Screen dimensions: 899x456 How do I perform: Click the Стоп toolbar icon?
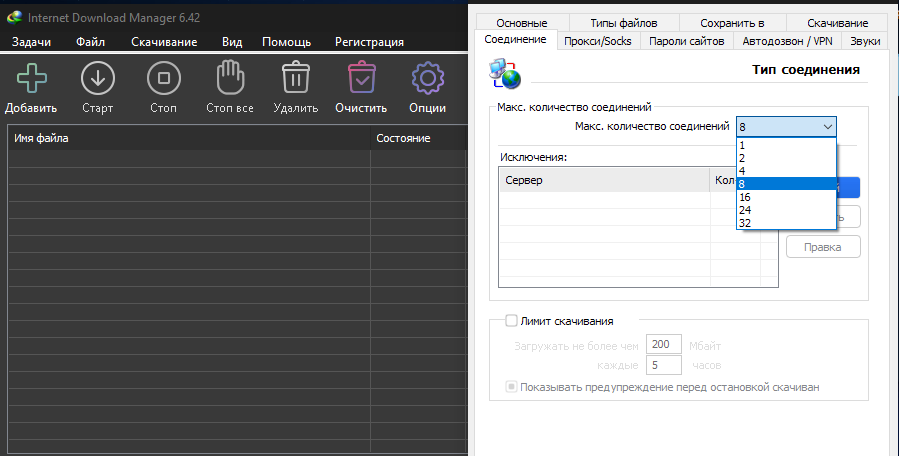[x=164, y=78]
